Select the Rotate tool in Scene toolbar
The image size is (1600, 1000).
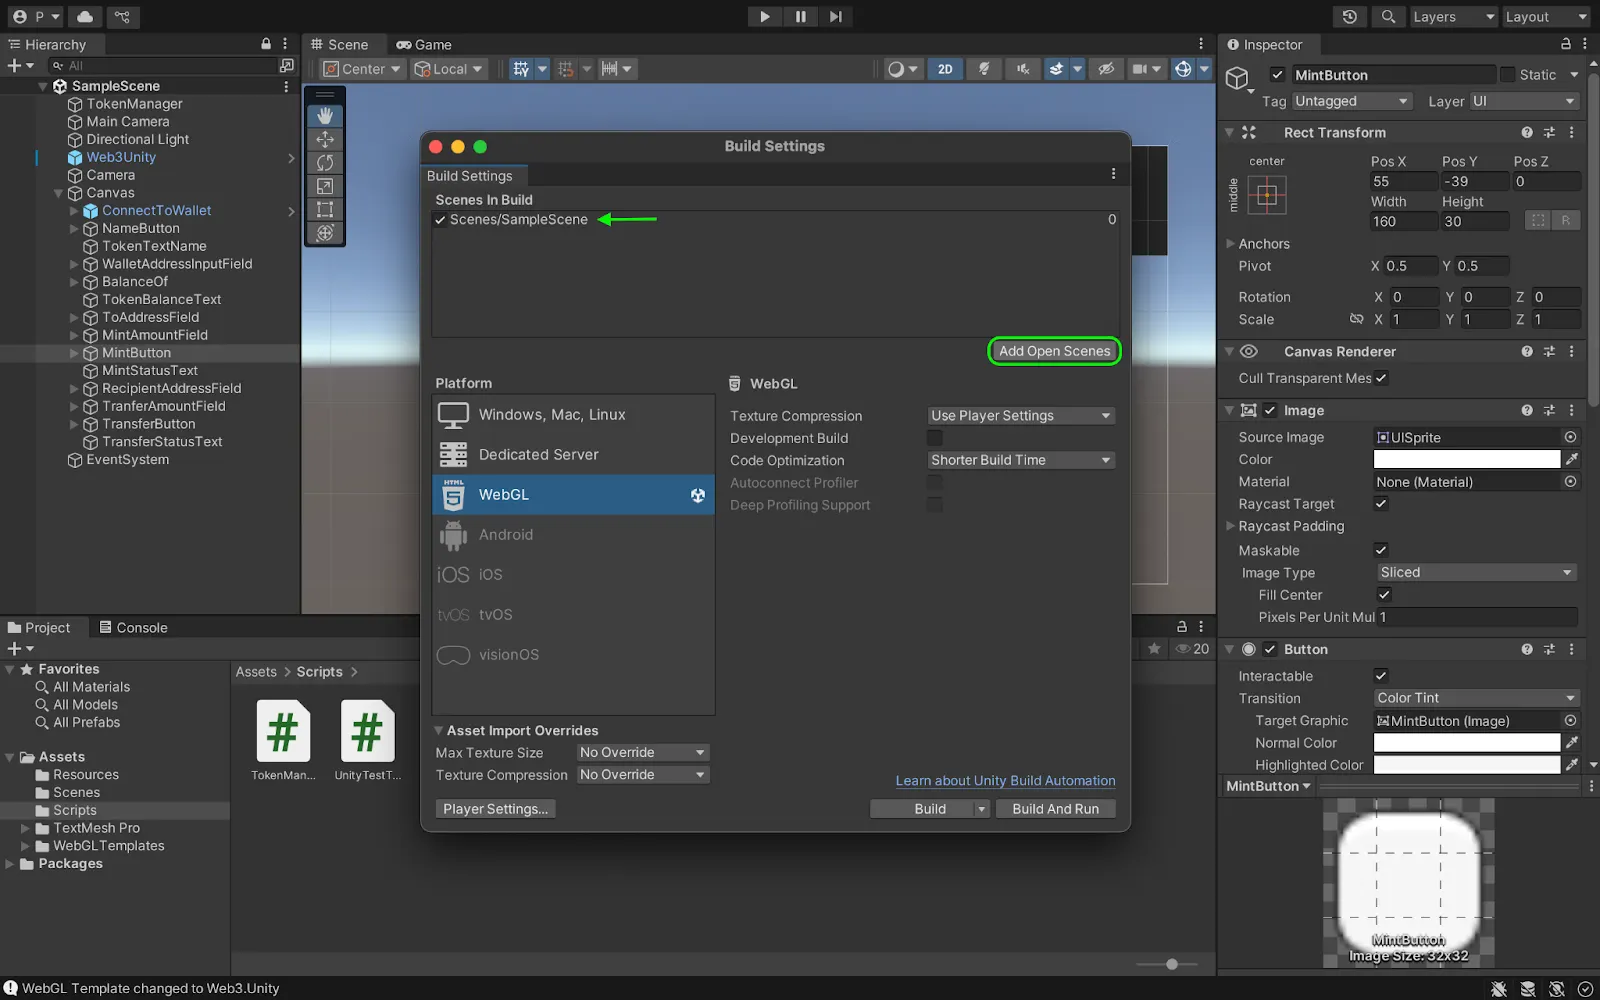coord(325,162)
